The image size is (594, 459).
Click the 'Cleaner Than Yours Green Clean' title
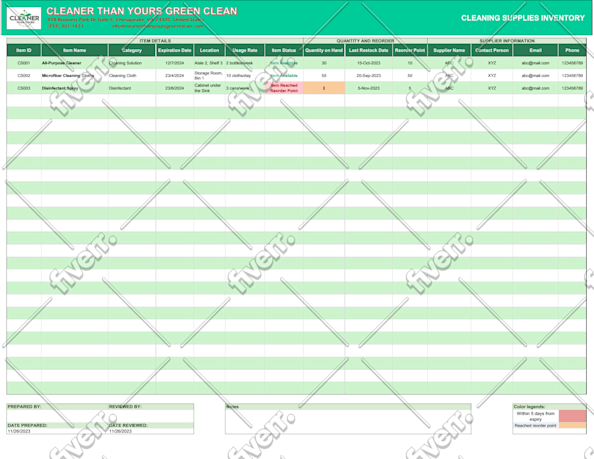point(142,11)
